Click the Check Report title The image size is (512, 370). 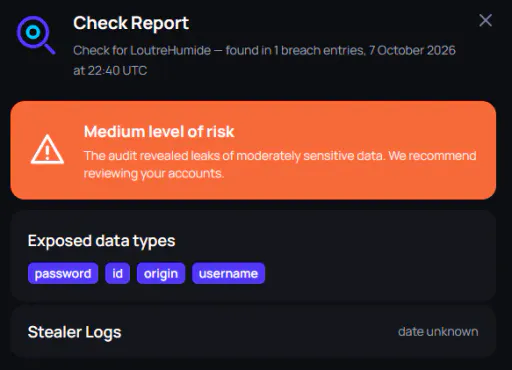coord(131,23)
